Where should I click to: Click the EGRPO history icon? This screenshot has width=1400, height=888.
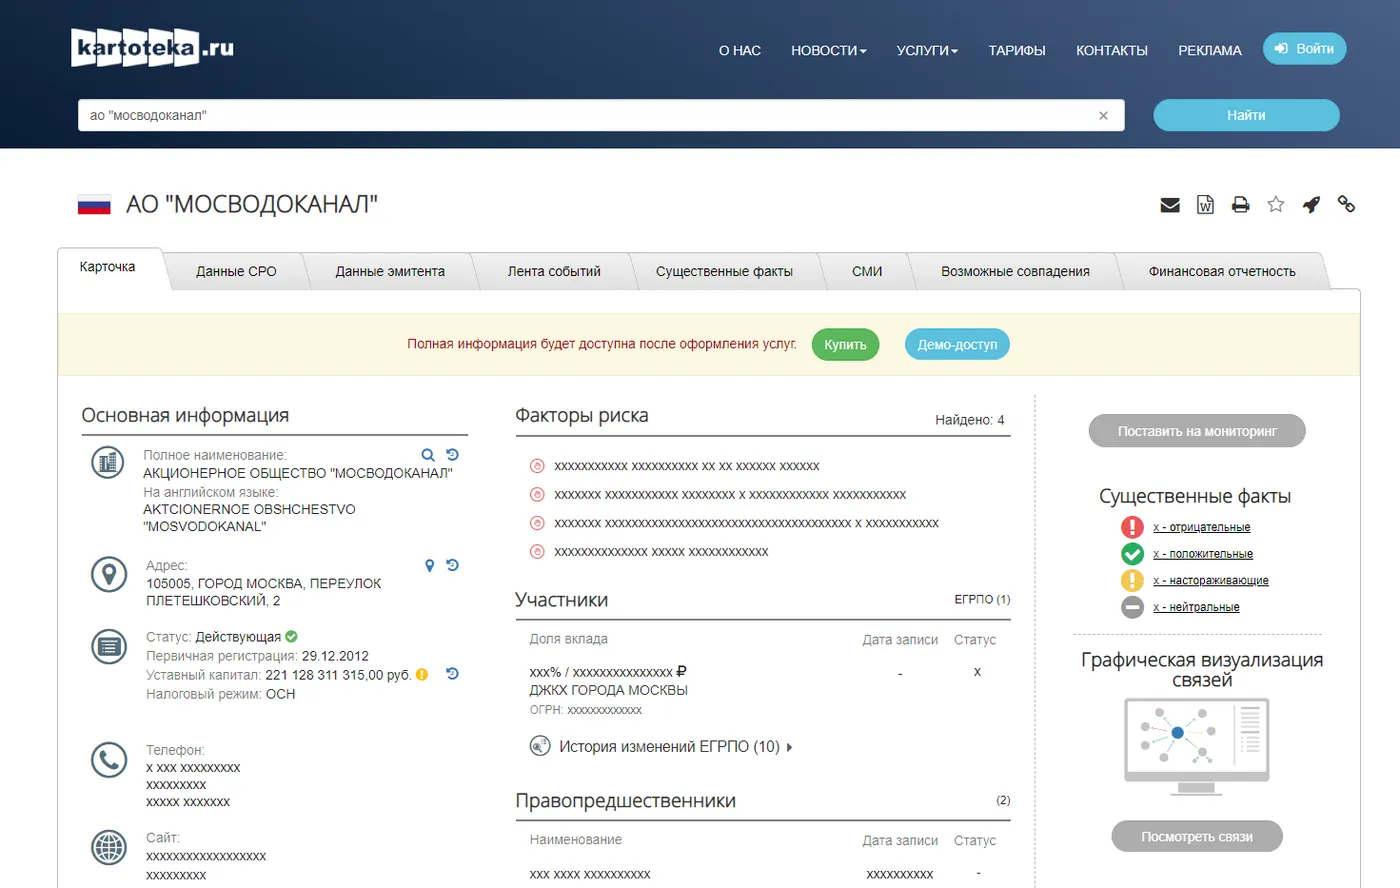[x=540, y=746]
